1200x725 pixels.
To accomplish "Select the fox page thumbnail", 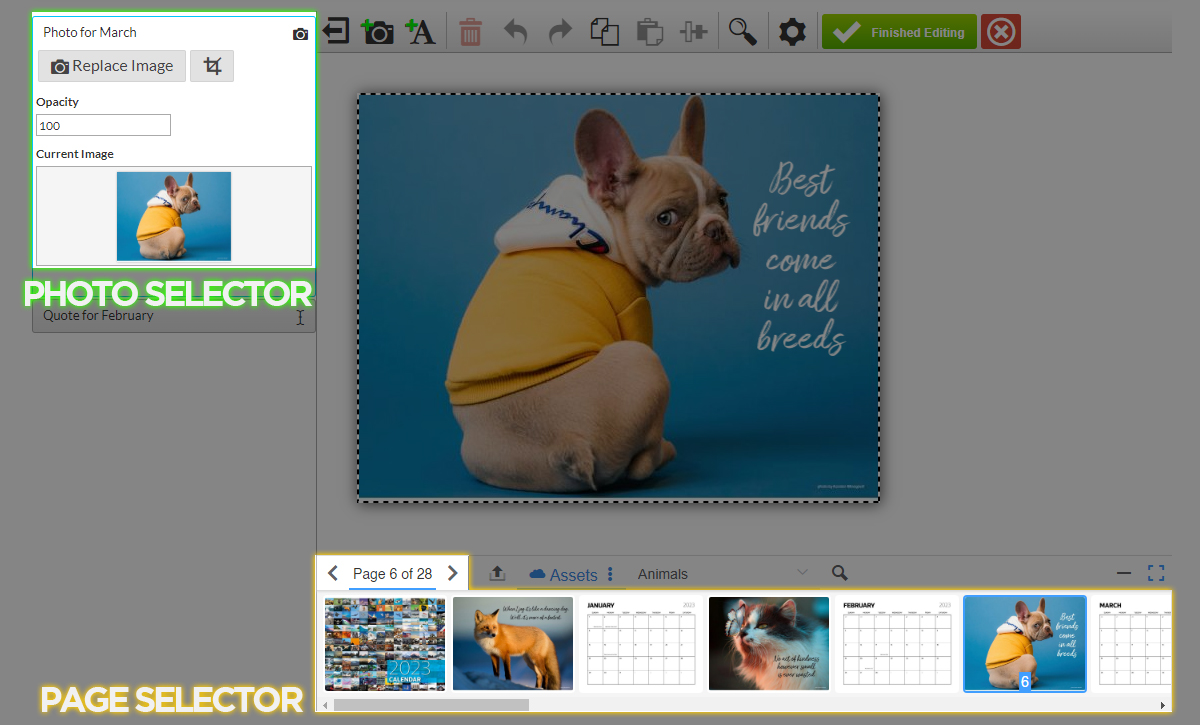I will 513,643.
